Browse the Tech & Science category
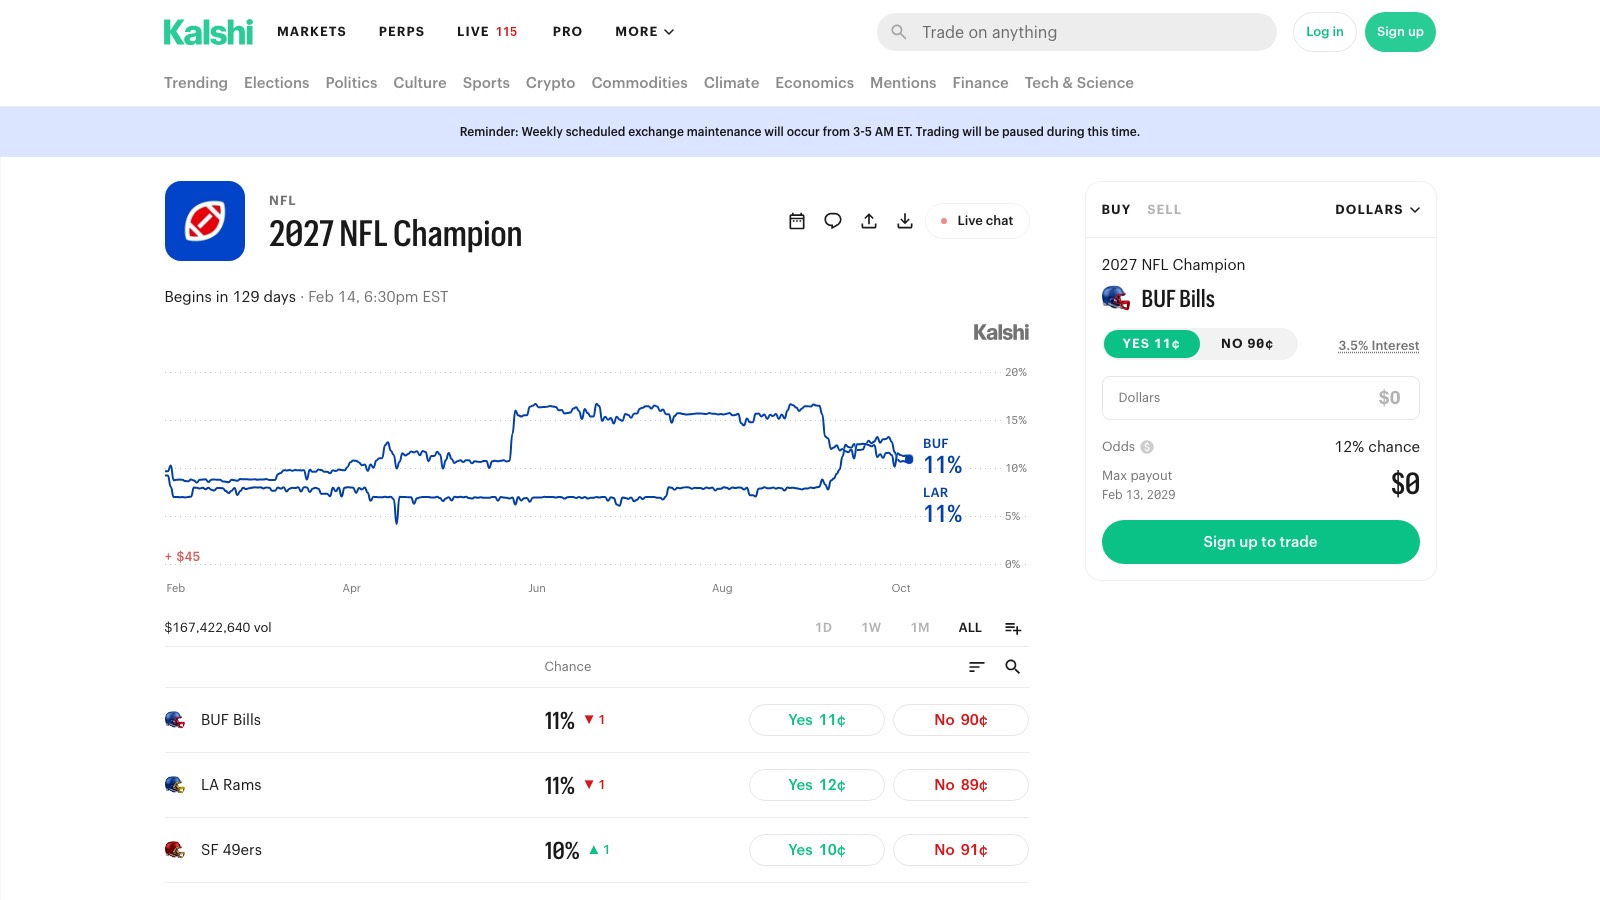 pos(1079,83)
